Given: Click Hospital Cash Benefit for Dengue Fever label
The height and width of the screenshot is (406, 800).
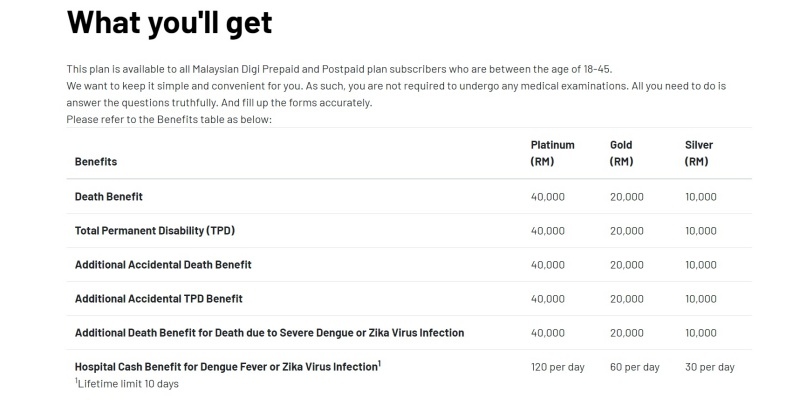Looking at the screenshot, I should click(228, 367).
